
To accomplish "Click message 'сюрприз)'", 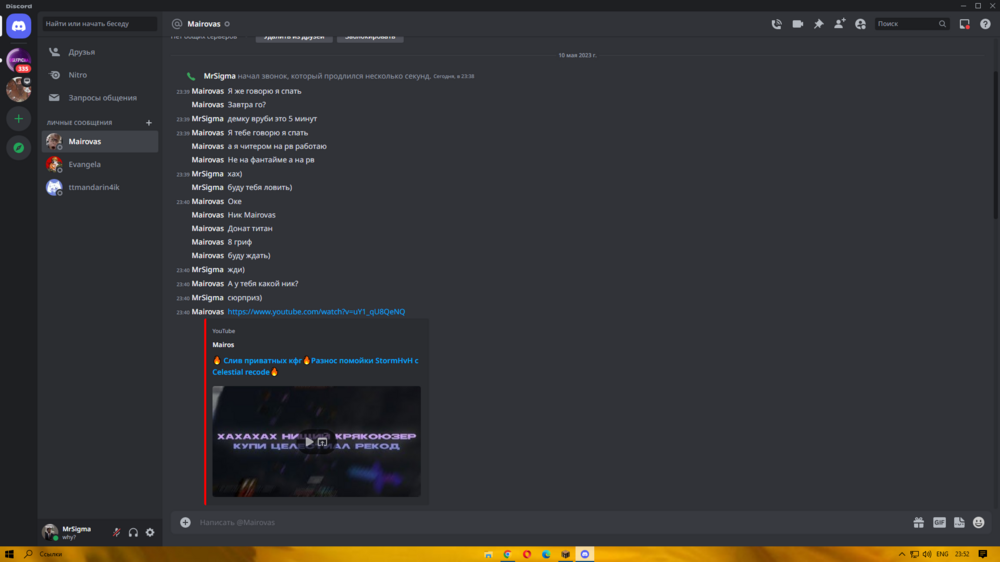I will click(x=244, y=298).
